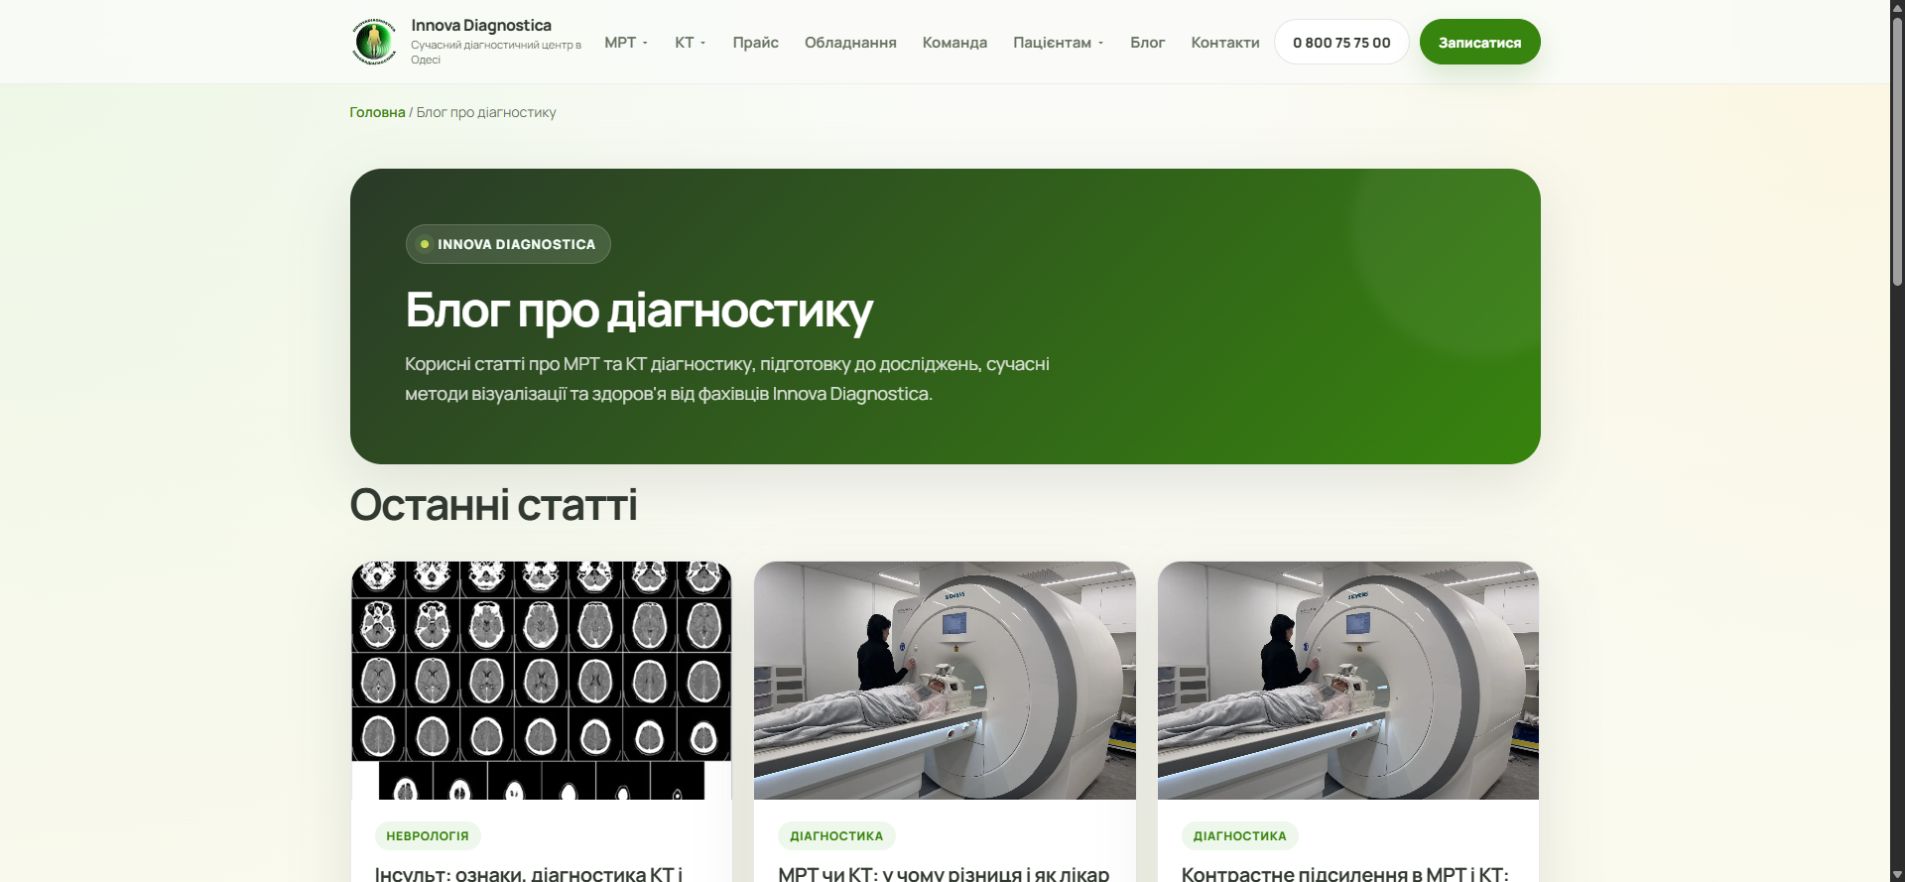Open the Команда menu item
Viewport: 1905px width, 882px height.
pyautogui.click(x=954, y=42)
